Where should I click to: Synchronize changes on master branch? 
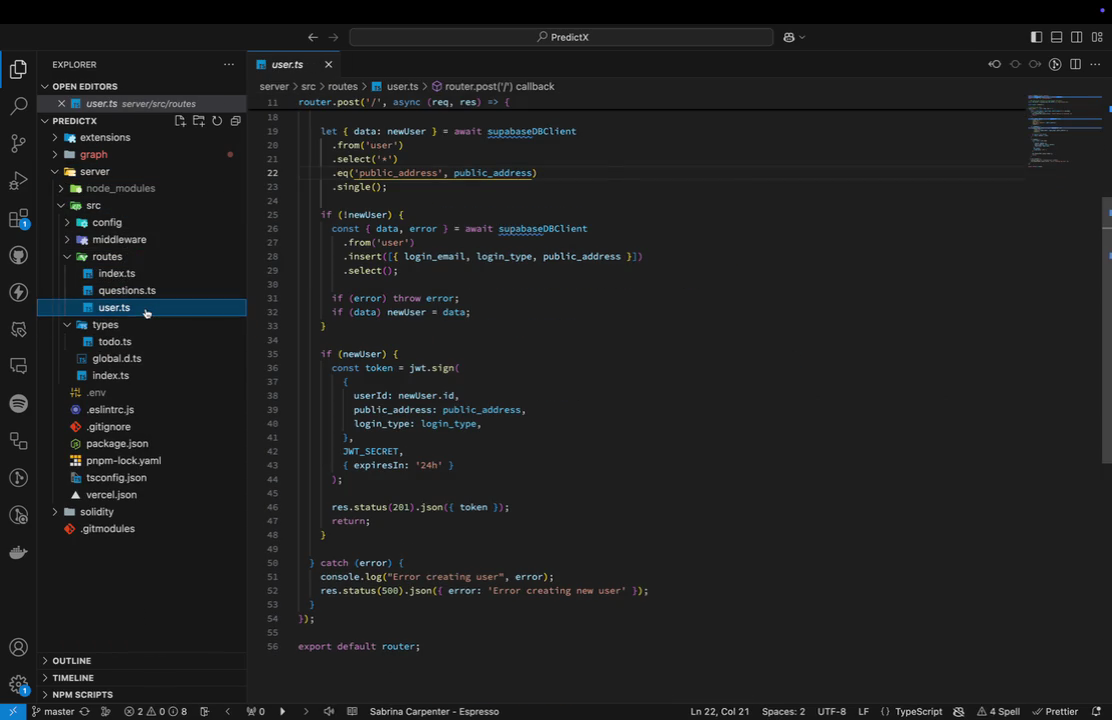coord(84,711)
